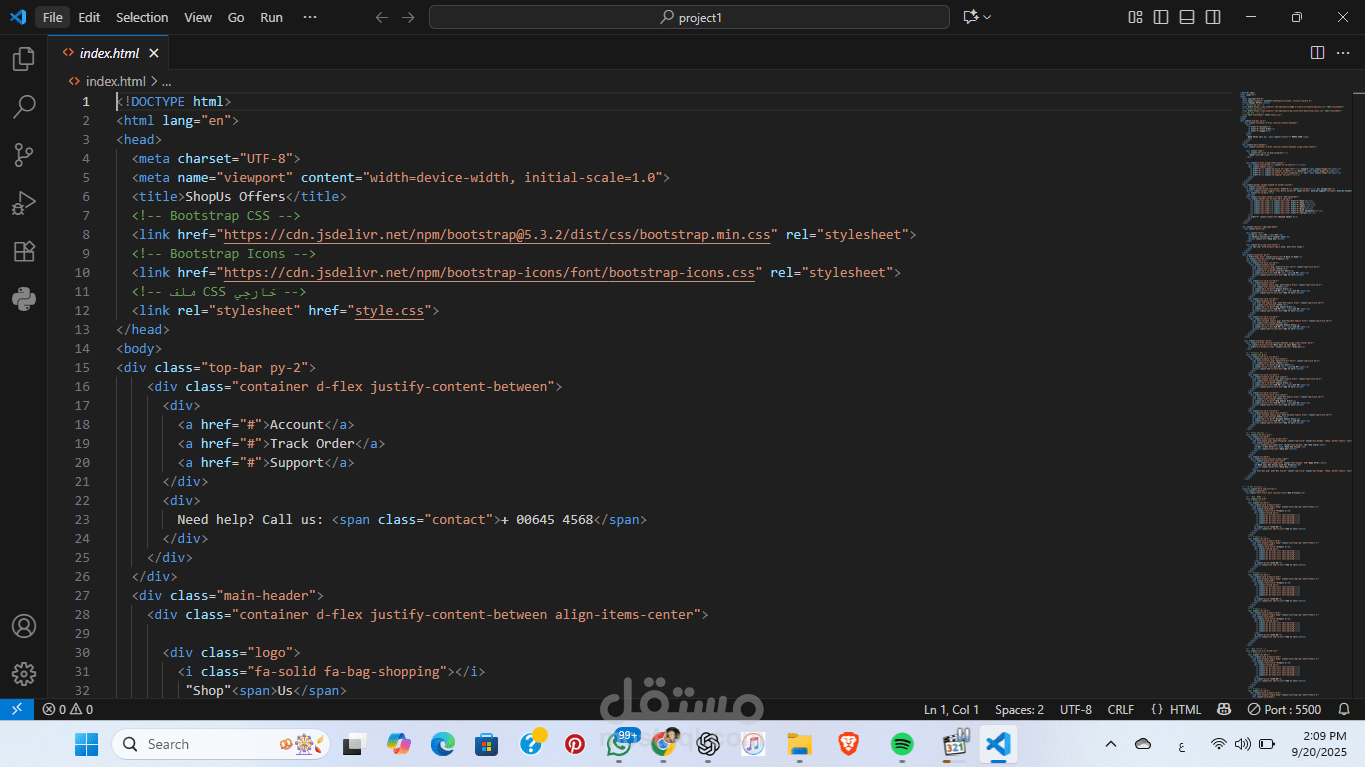Open the notifications bell in status bar
Viewport: 1365px width, 767px height.
[x=1343, y=709]
